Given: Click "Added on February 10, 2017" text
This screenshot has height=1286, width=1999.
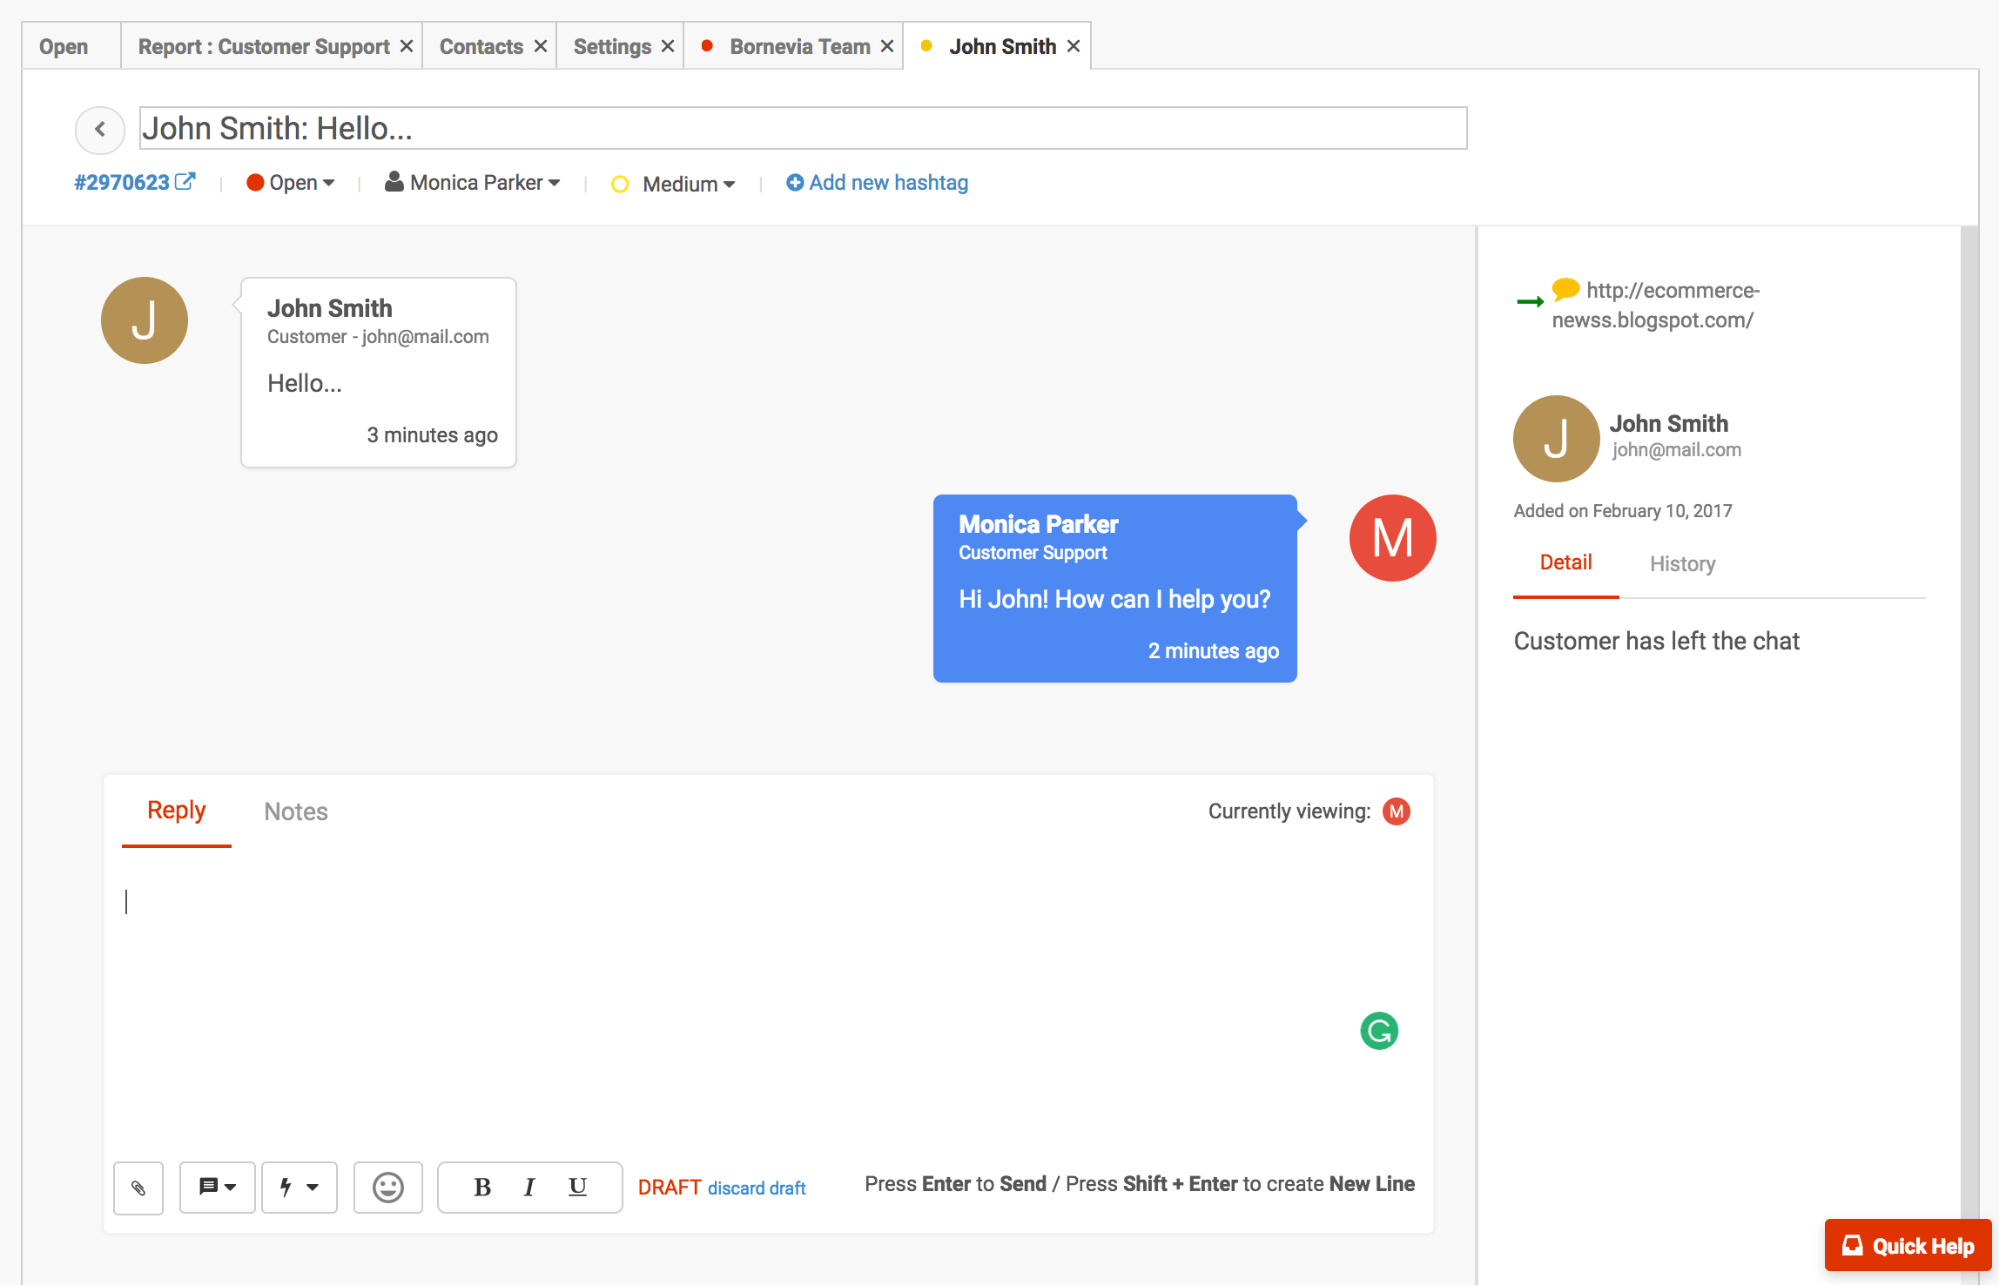Looking at the screenshot, I should click(1623, 511).
